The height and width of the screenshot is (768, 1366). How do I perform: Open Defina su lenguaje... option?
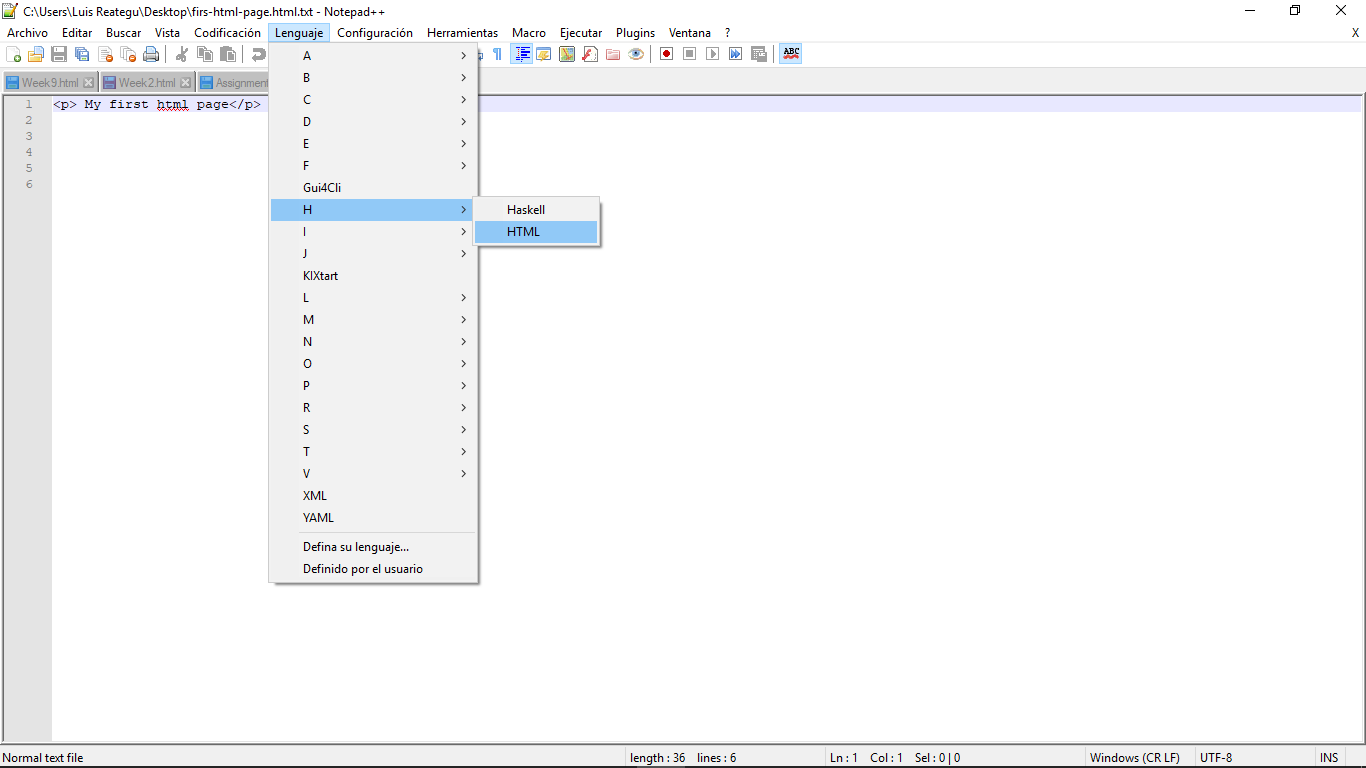(x=374, y=547)
